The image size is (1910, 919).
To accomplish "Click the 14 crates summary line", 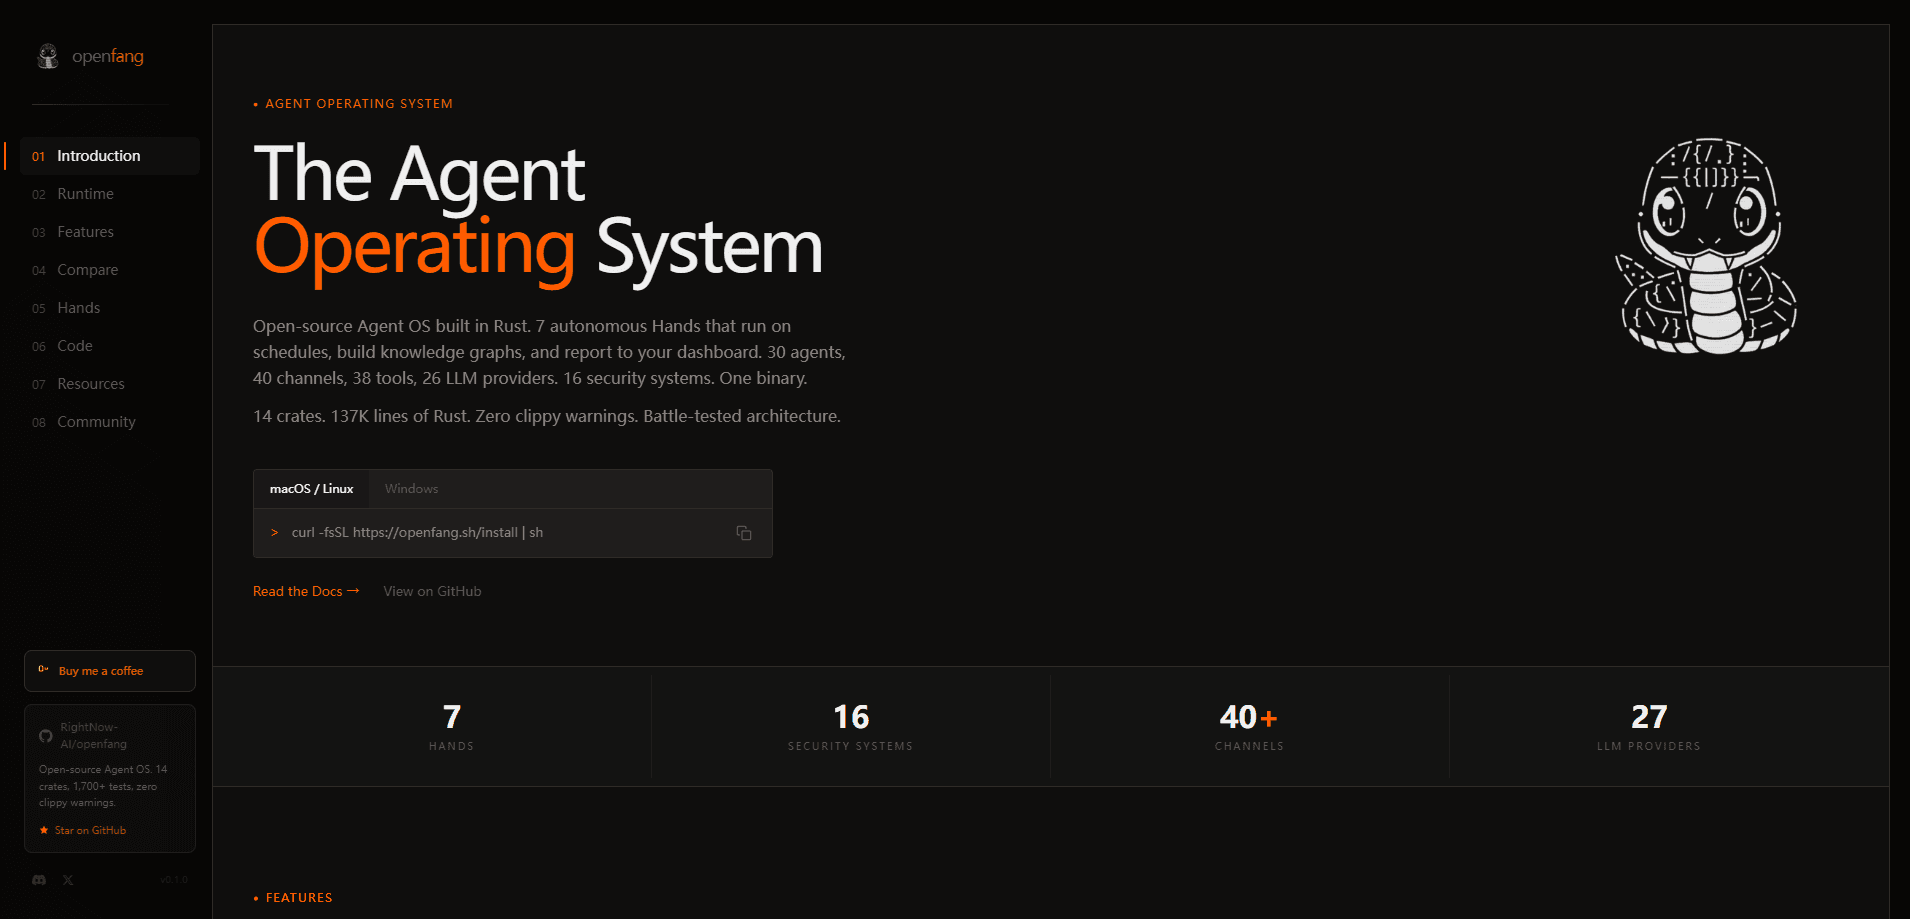I will (547, 416).
